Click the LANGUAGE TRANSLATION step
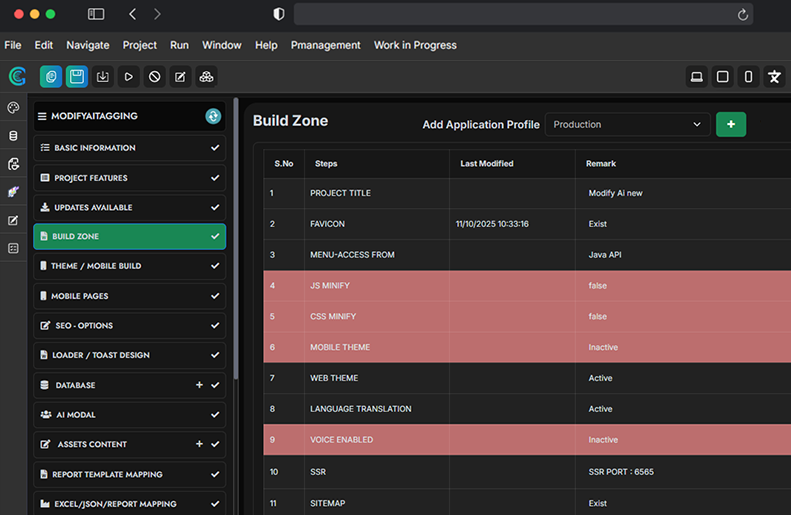The width and height of the screenshot is (791, 515). [x=360, y=409]
